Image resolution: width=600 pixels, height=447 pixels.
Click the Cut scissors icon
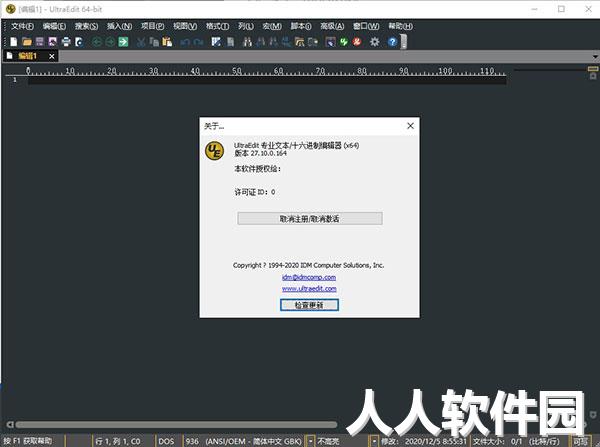pos(141,42)
